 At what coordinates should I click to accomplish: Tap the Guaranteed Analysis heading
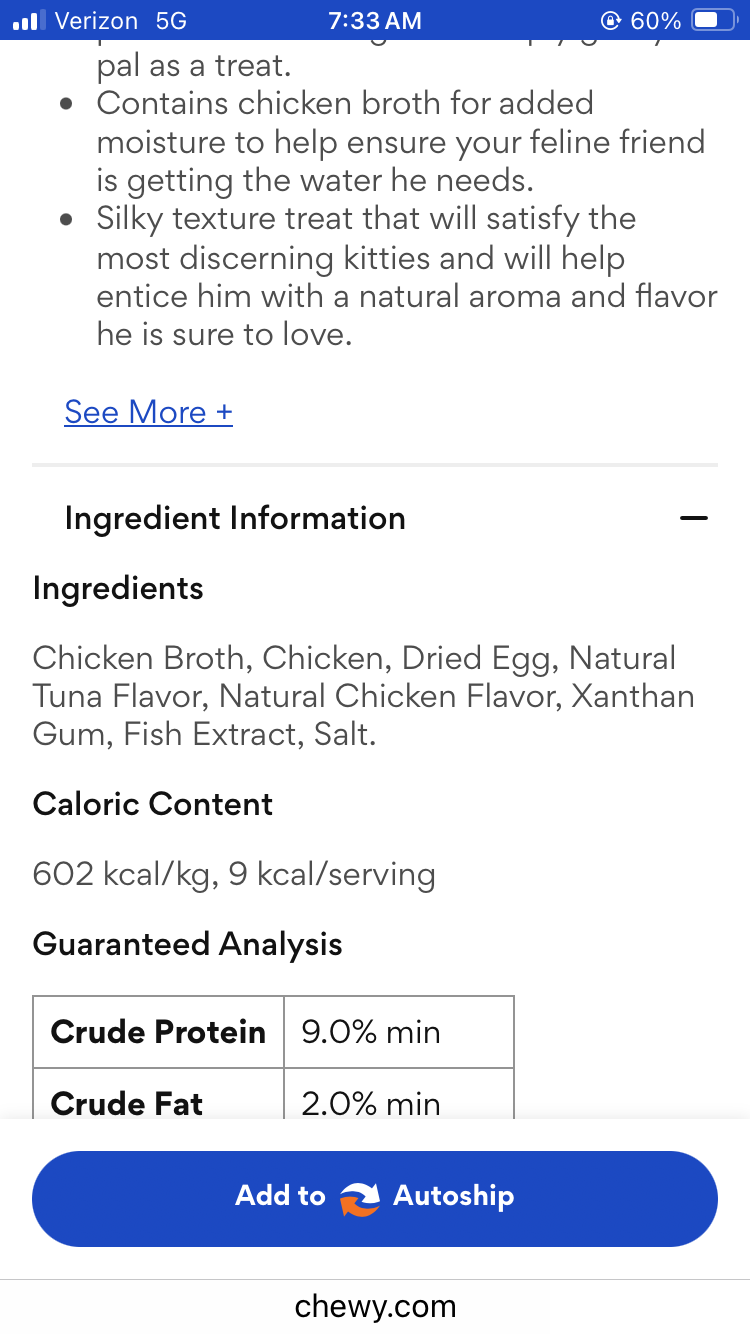coord(188,944)
